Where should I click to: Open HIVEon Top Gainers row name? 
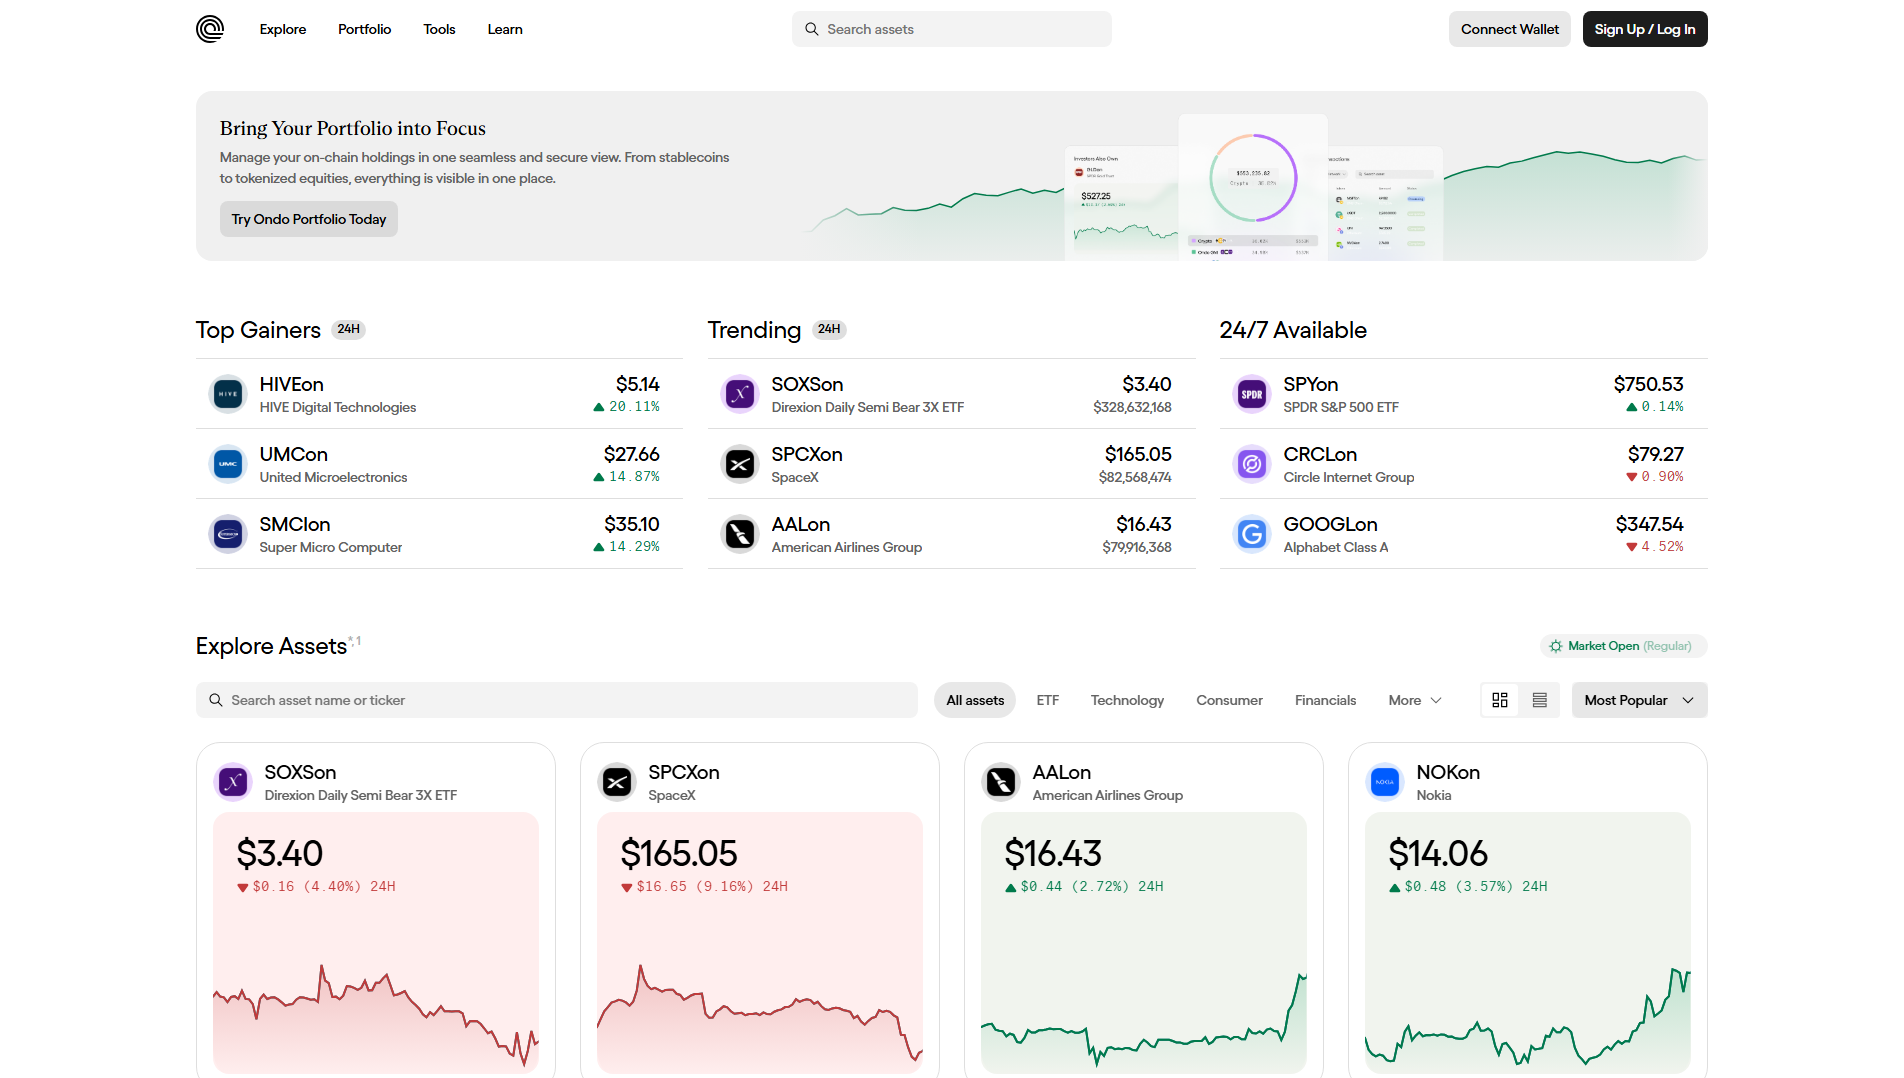point(292,385)
